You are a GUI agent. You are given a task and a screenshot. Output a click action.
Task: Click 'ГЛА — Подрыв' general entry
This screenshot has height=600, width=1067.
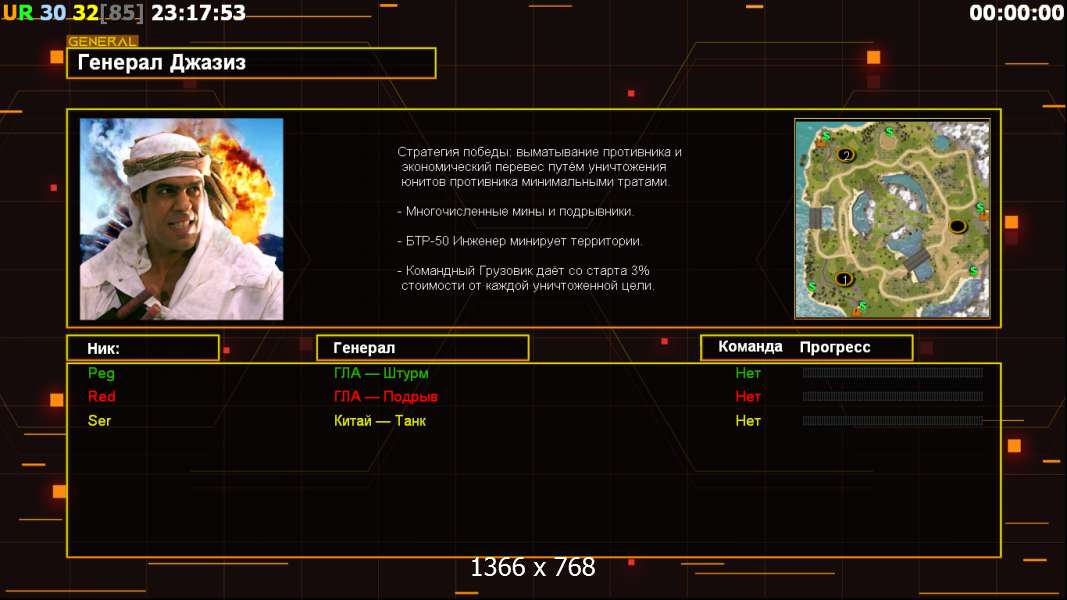[x=386, y=397]
